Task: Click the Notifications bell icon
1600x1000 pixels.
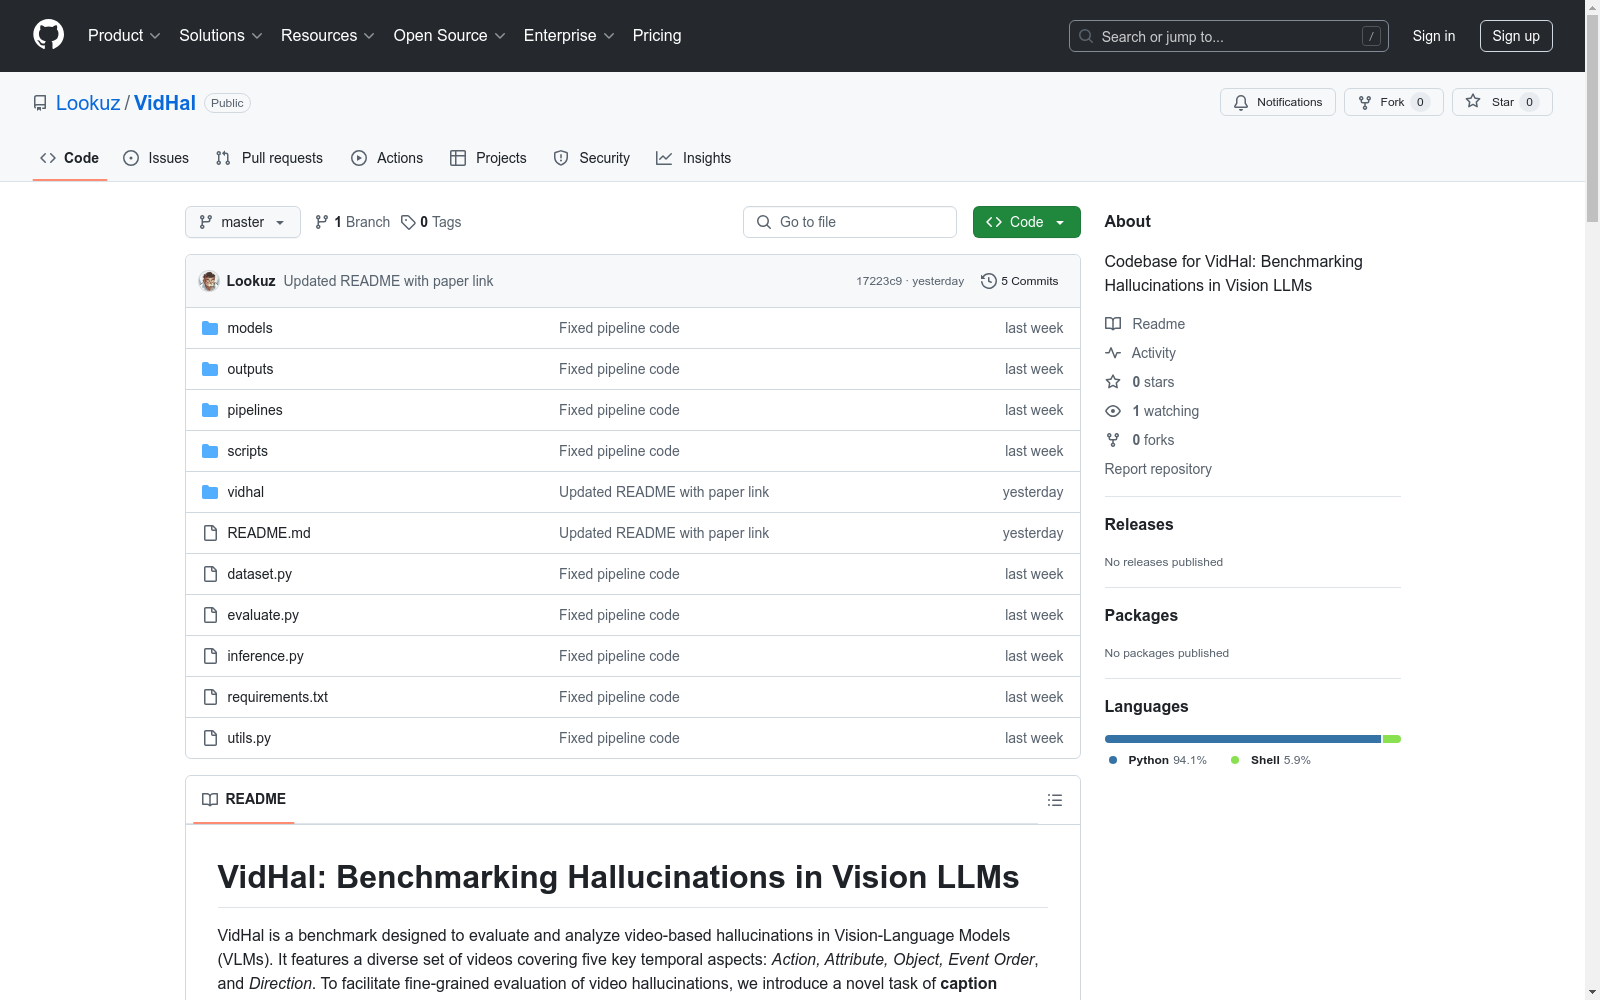Action: pyautogui.click(x=1241, y=102)
